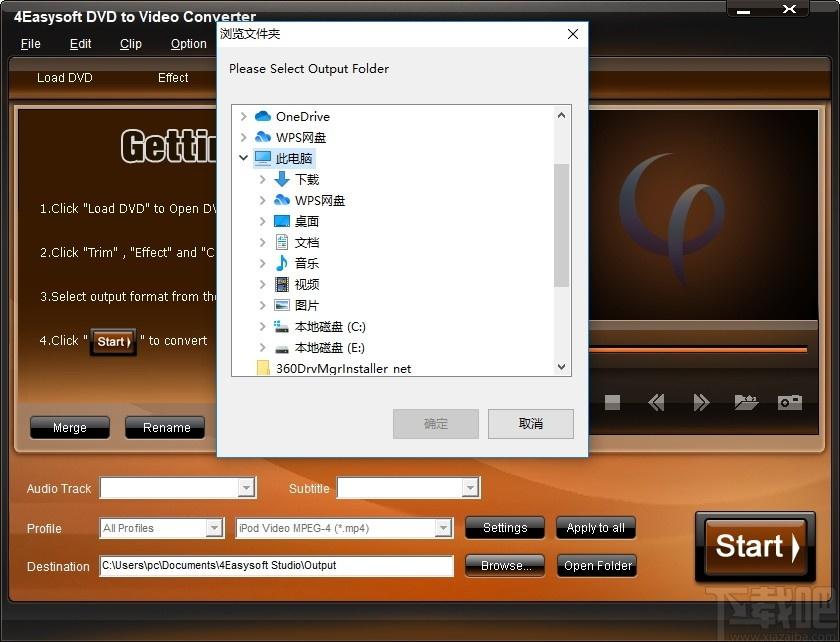Expand the 下载 folder node
840x642 pixels.
tap(262, 179)
